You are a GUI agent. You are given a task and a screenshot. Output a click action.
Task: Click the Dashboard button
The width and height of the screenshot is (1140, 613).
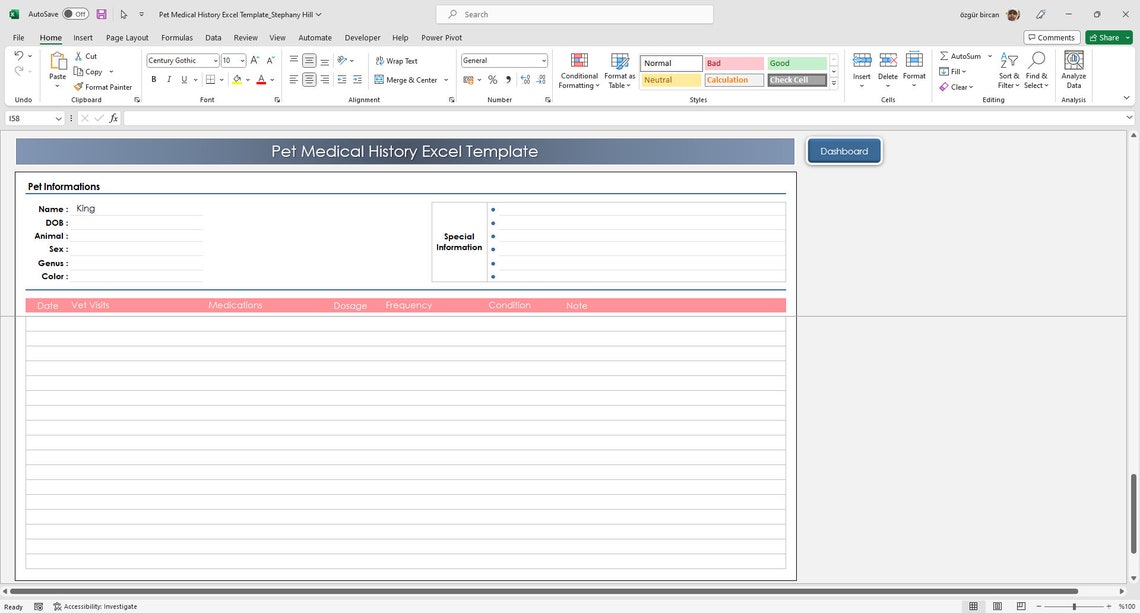pyautogui.click(x=843, y=151)
